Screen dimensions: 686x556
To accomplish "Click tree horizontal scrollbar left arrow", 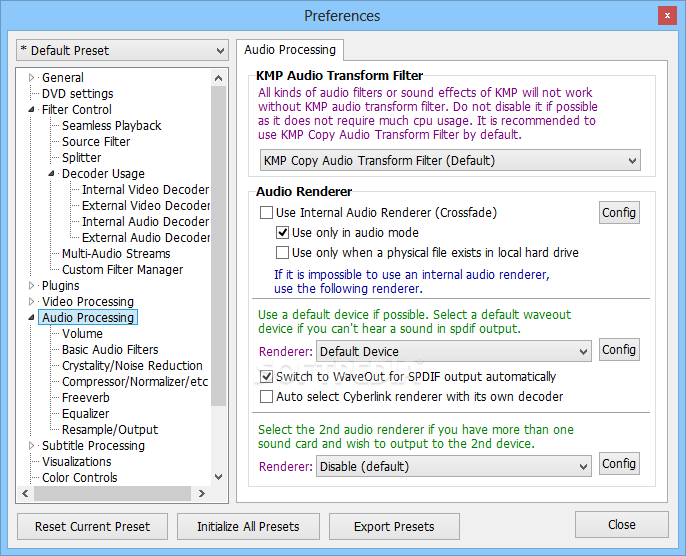I will point(25,494).
